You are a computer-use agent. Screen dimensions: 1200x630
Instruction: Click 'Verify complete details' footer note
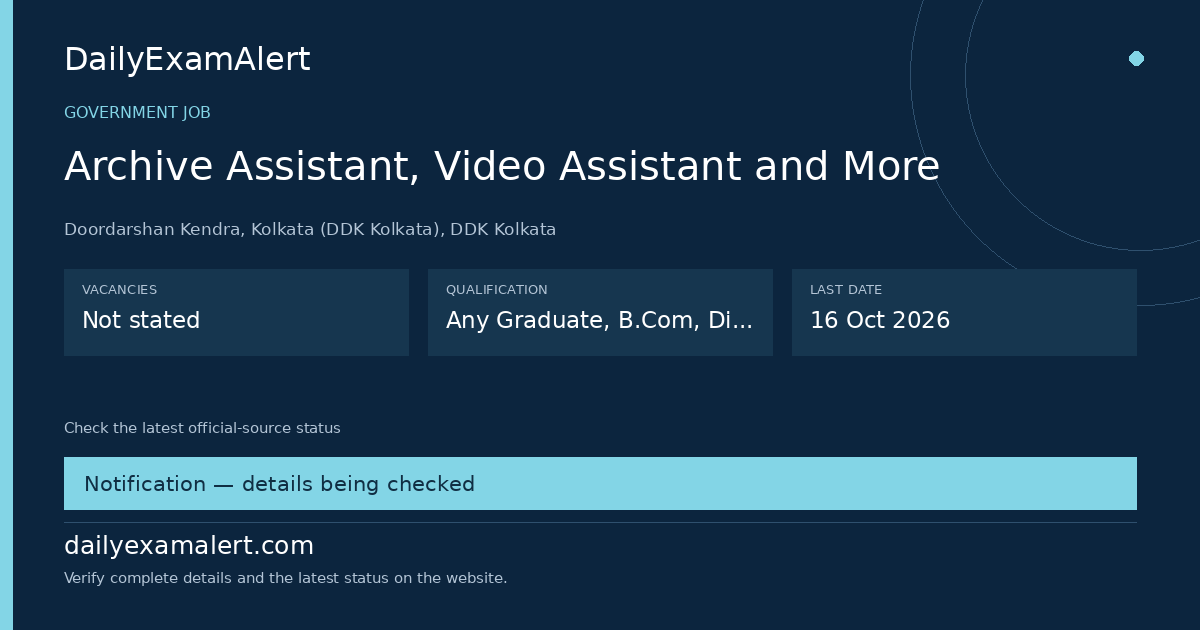[285, 578]
